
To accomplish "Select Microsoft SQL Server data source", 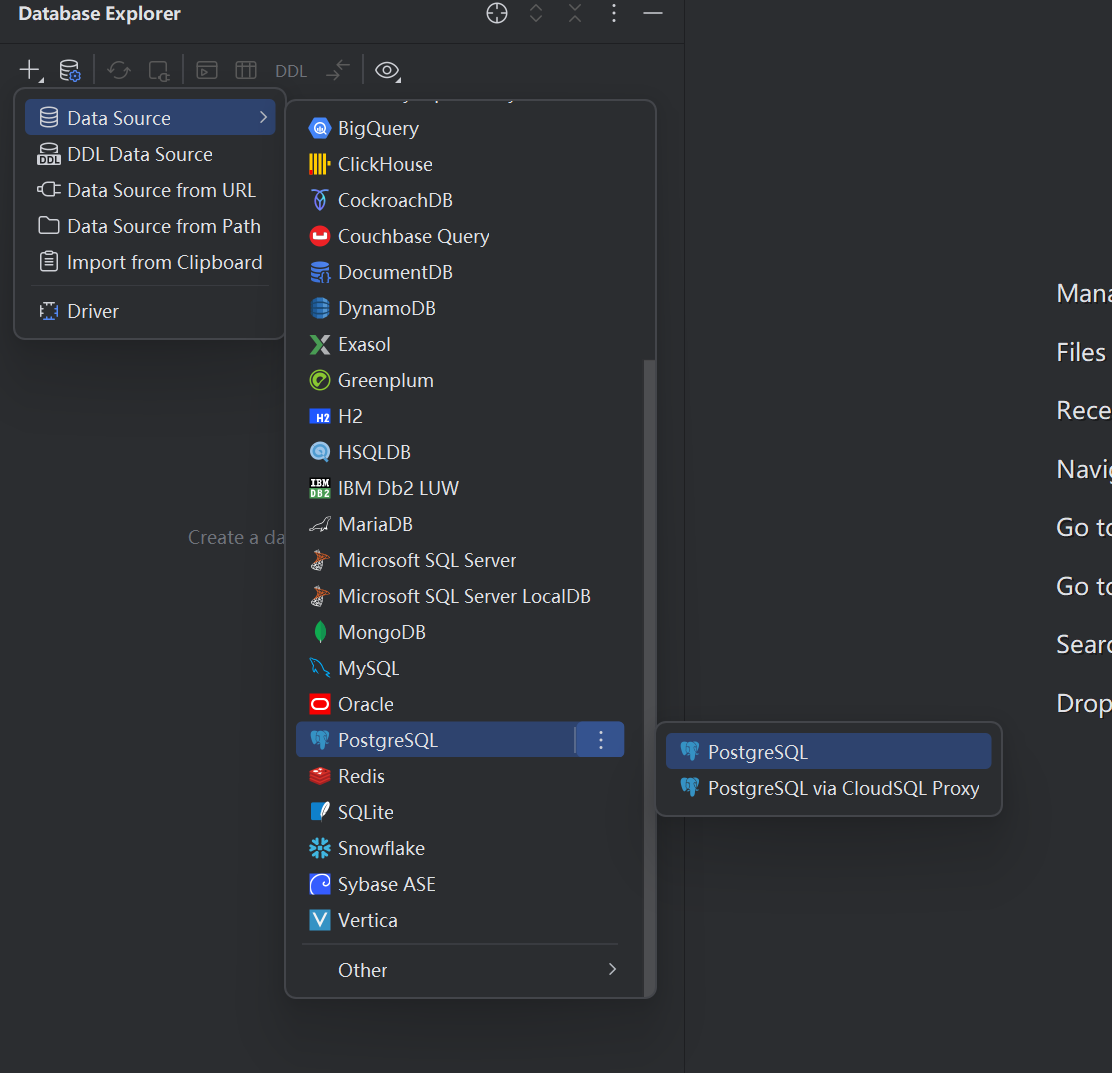I will pos(460,560).
